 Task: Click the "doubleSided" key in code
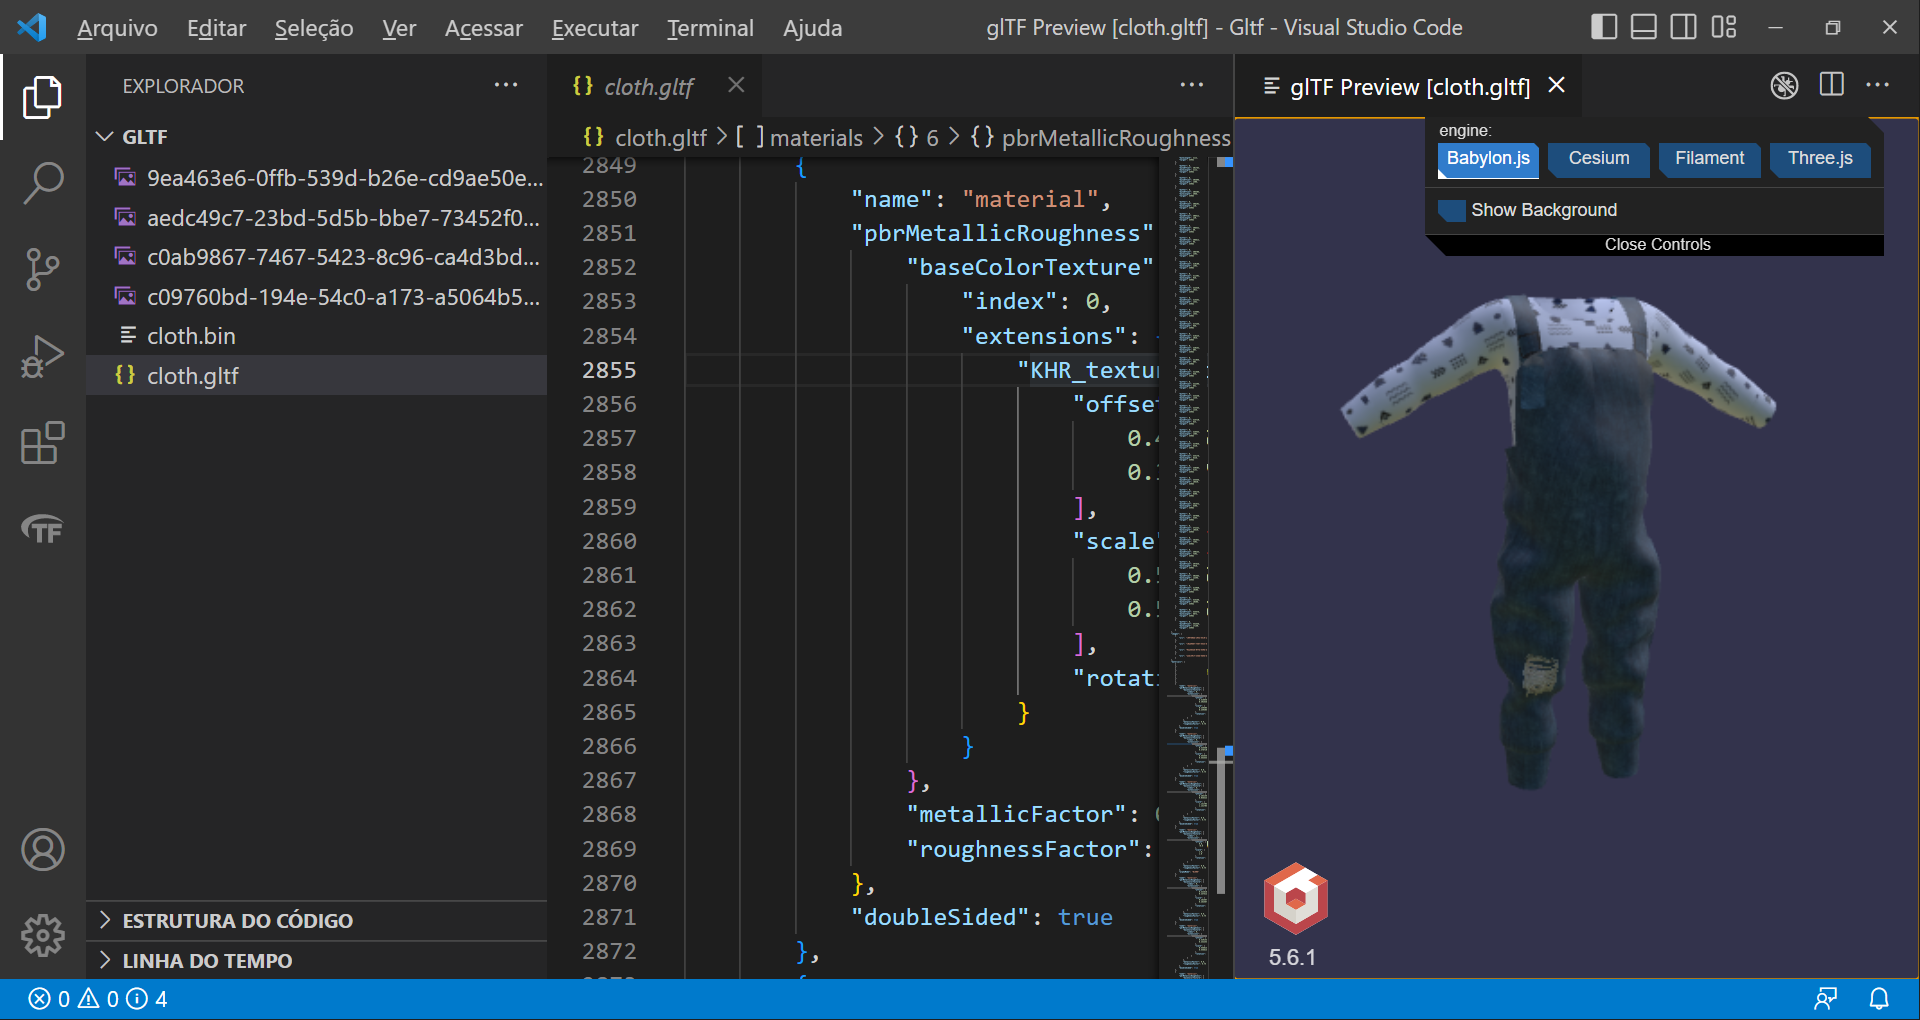point(939,917)
